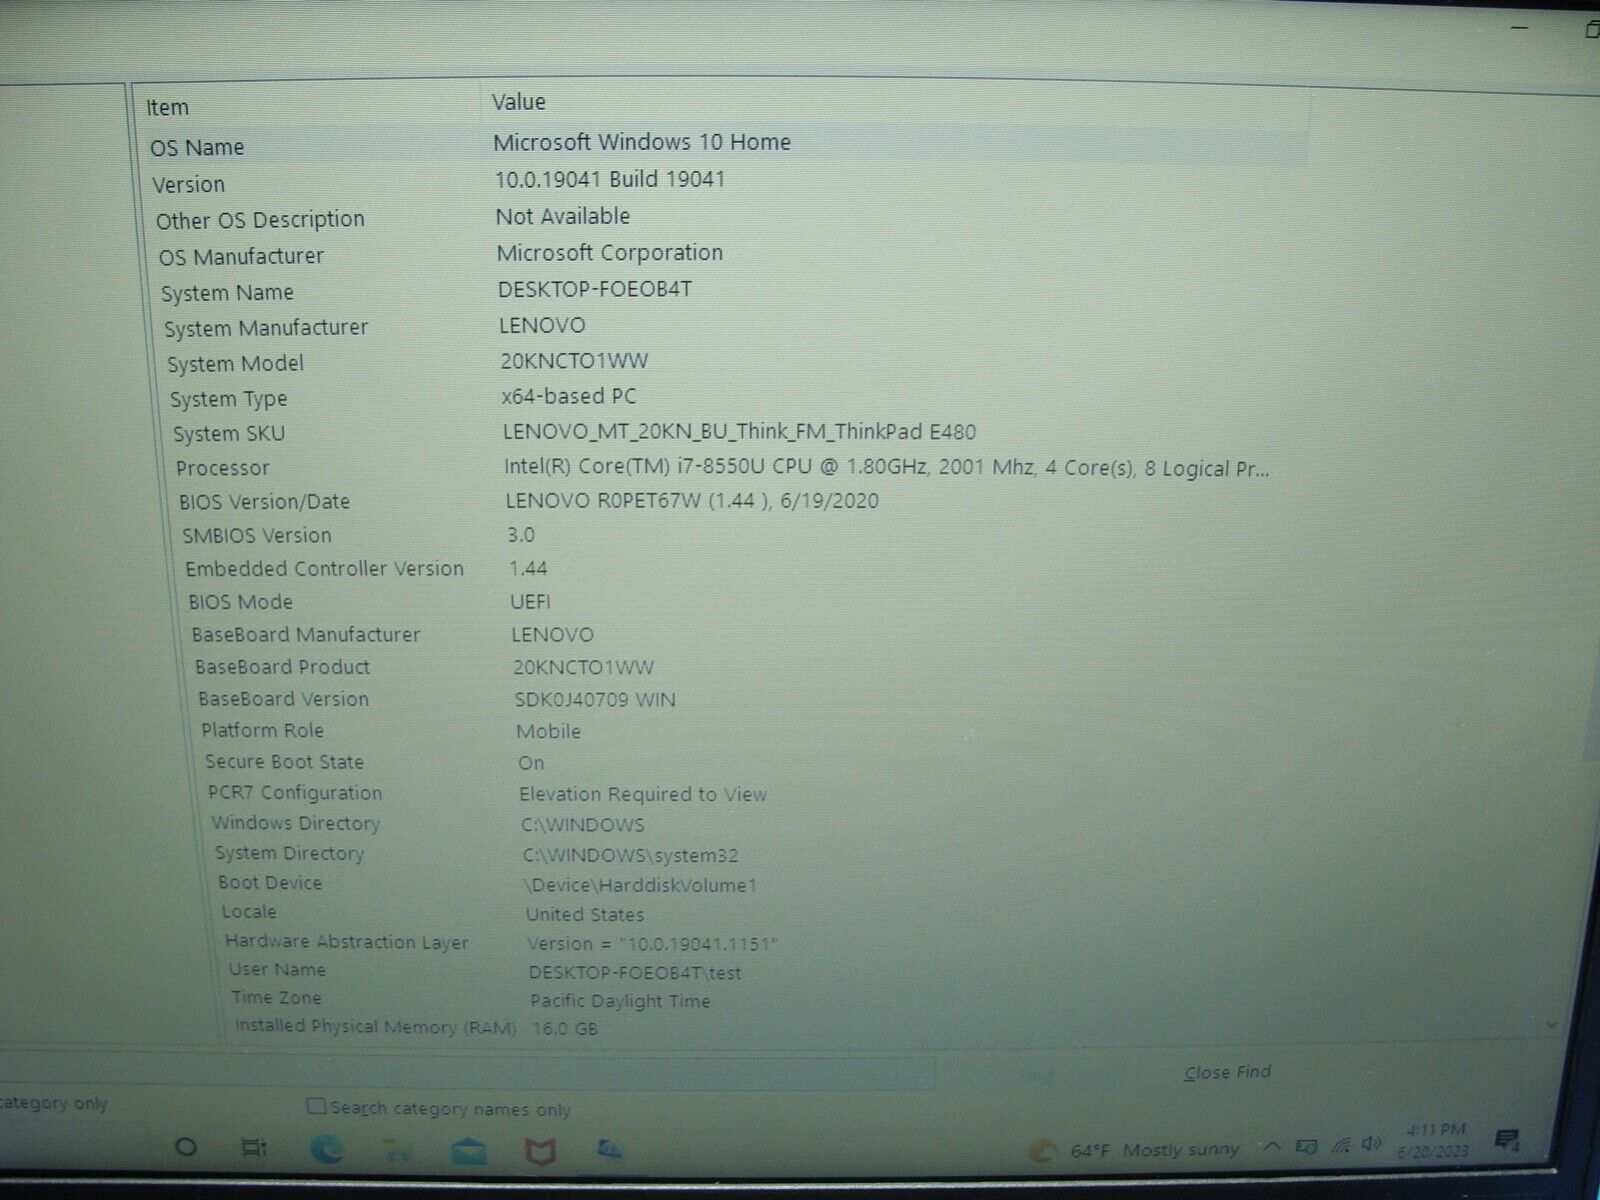The width and height of the screenshot is (1600, 1200).
Task: Open clock showing 4:11 PM
Action: pos(1436,1140)
